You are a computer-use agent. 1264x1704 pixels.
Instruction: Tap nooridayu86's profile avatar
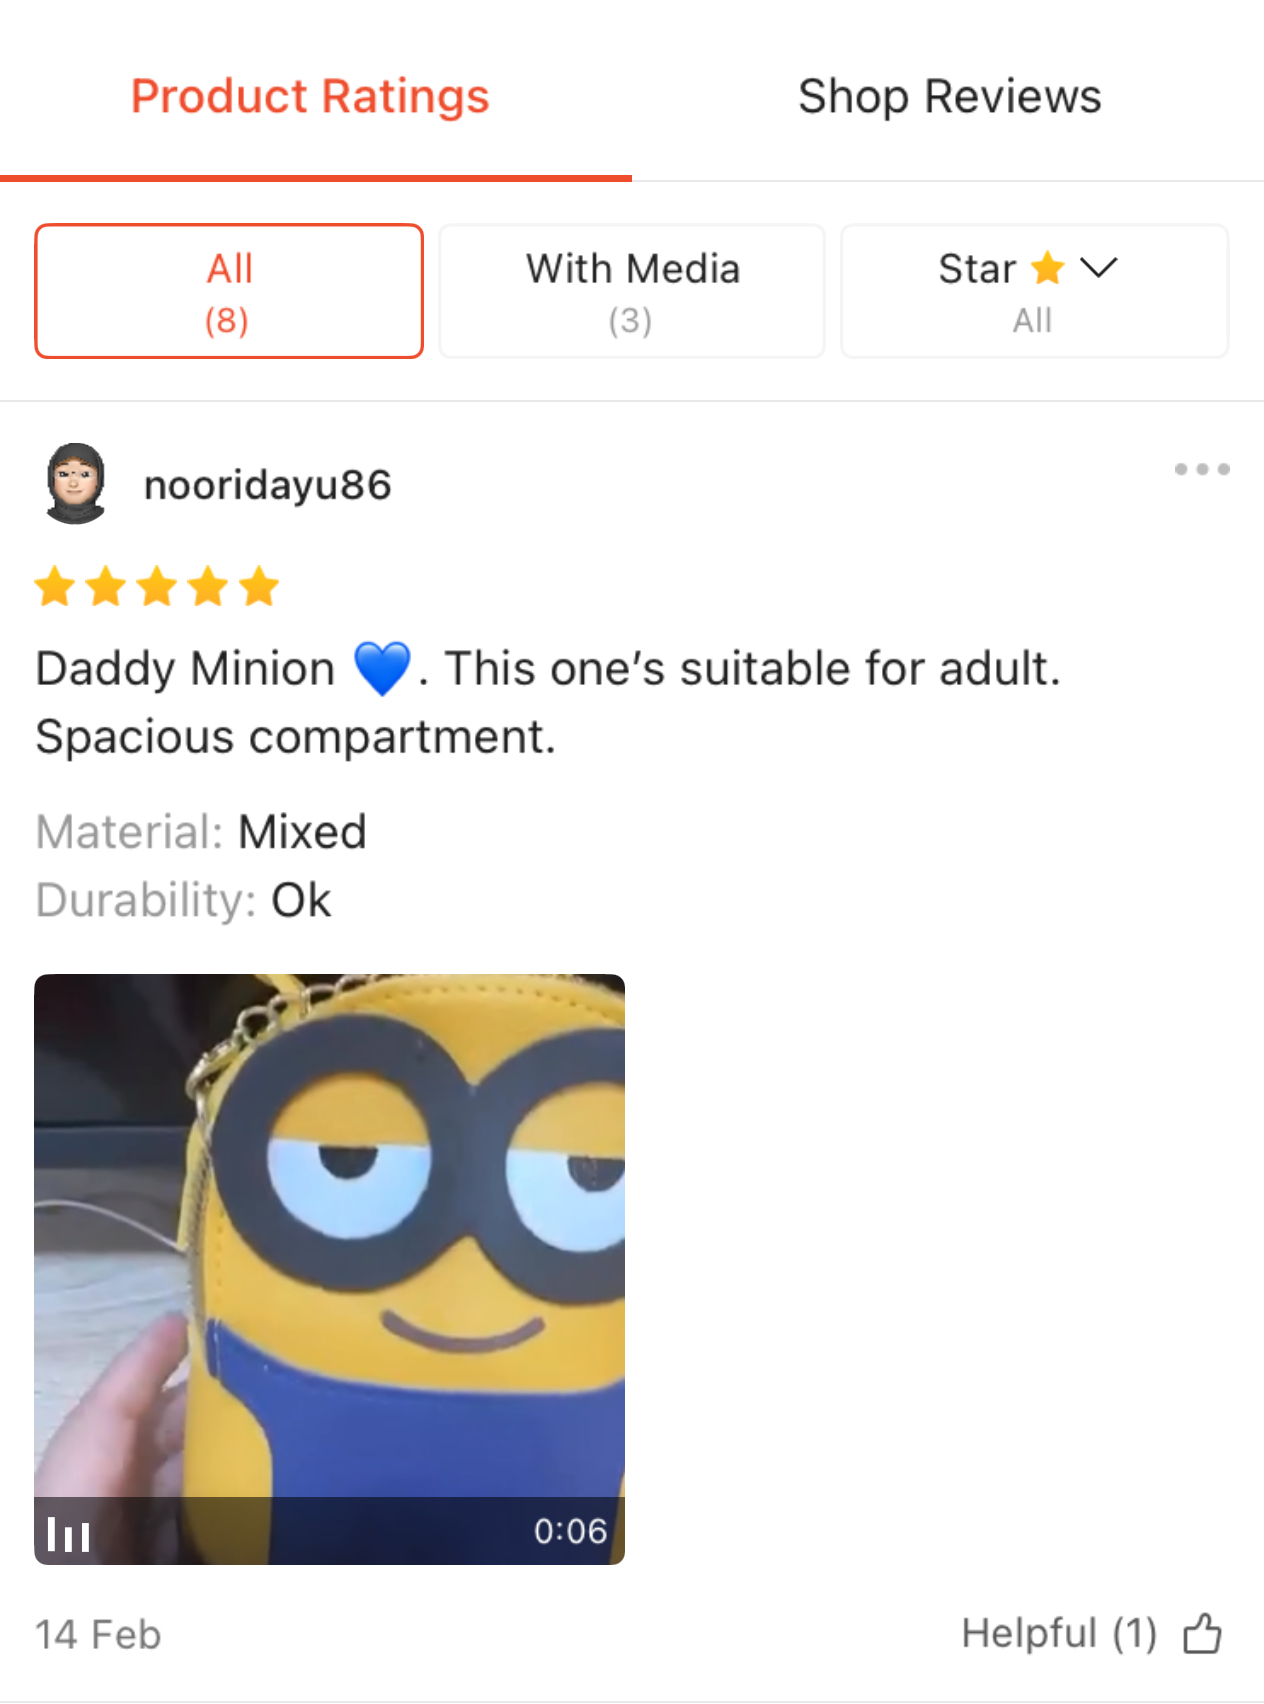75,484
